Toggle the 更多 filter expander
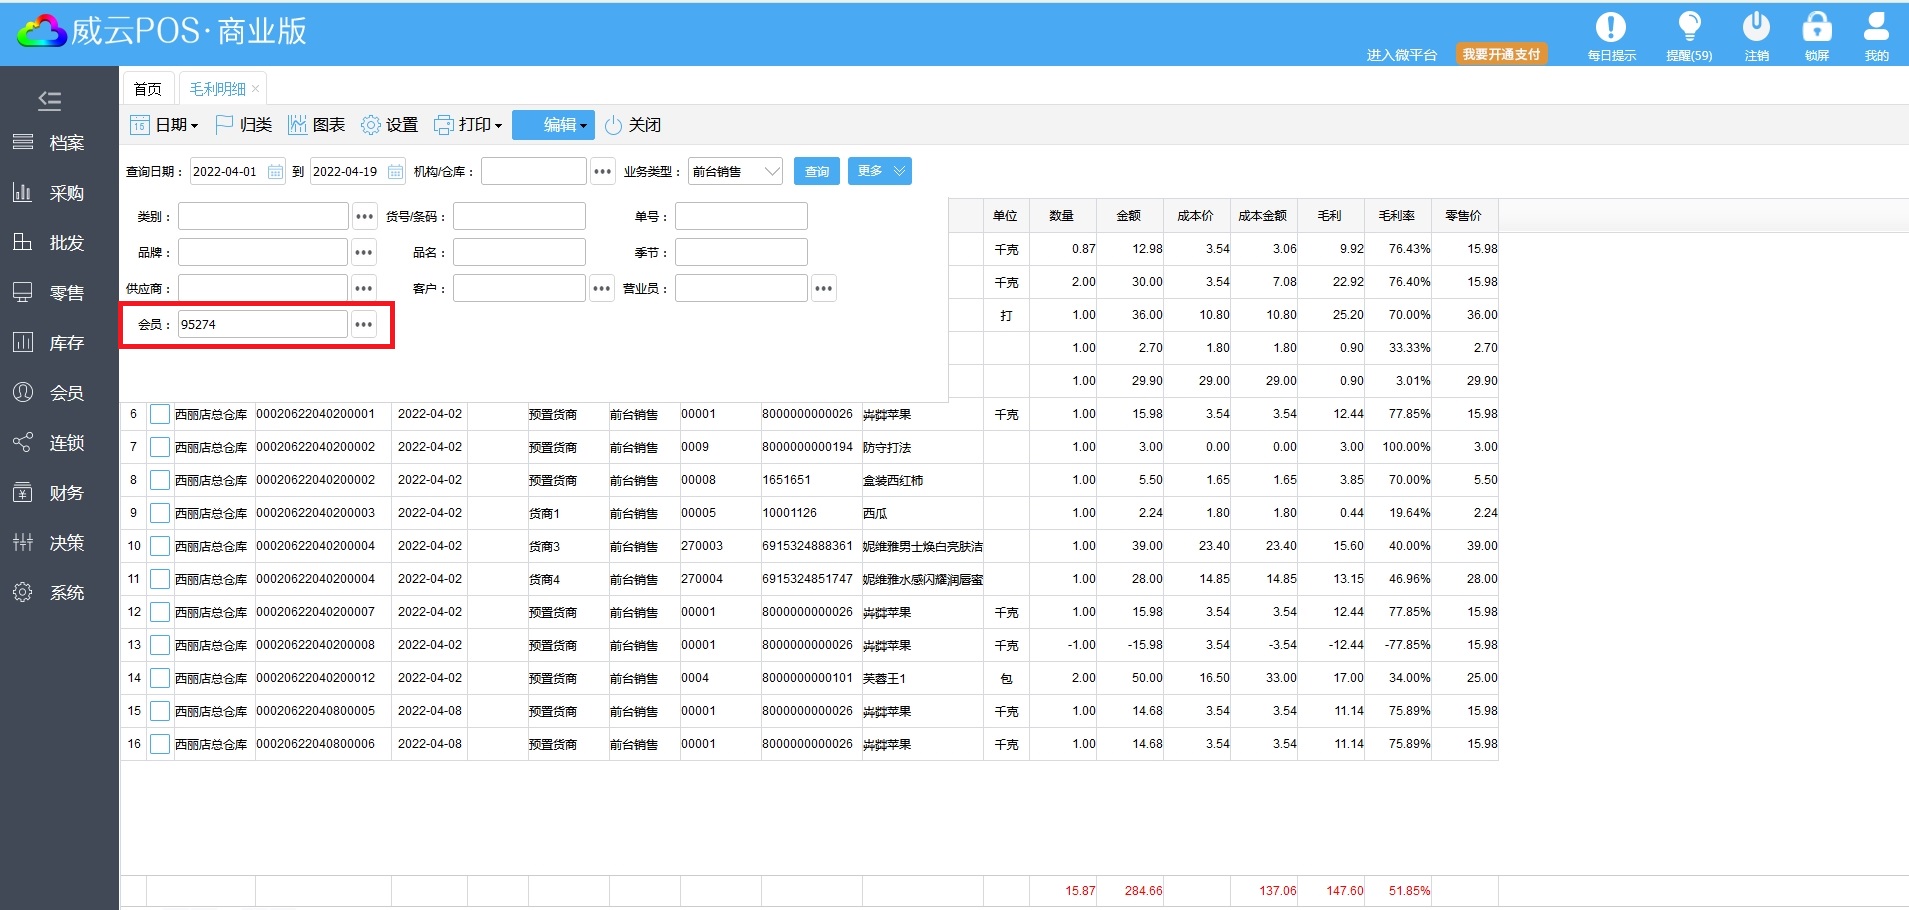Screen dimensions: 1909x910 coord(880,171)
